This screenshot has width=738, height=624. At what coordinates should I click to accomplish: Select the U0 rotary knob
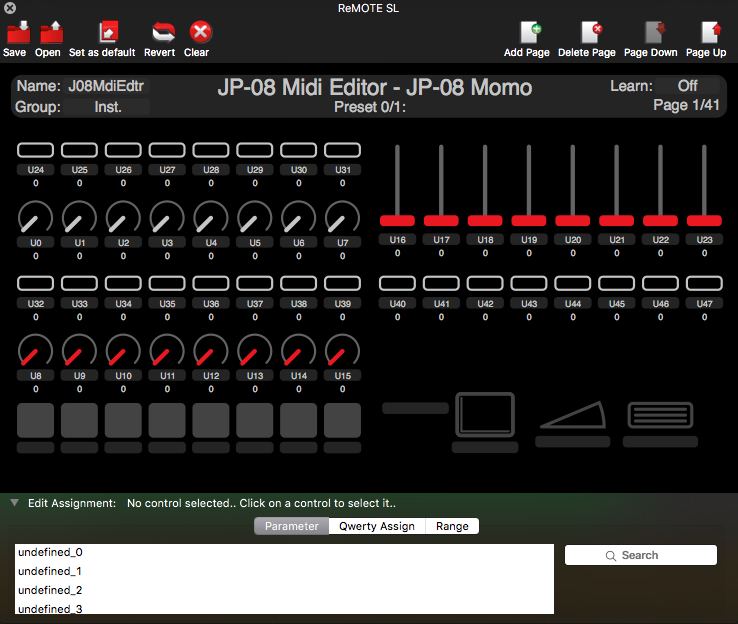click(35, 217)
